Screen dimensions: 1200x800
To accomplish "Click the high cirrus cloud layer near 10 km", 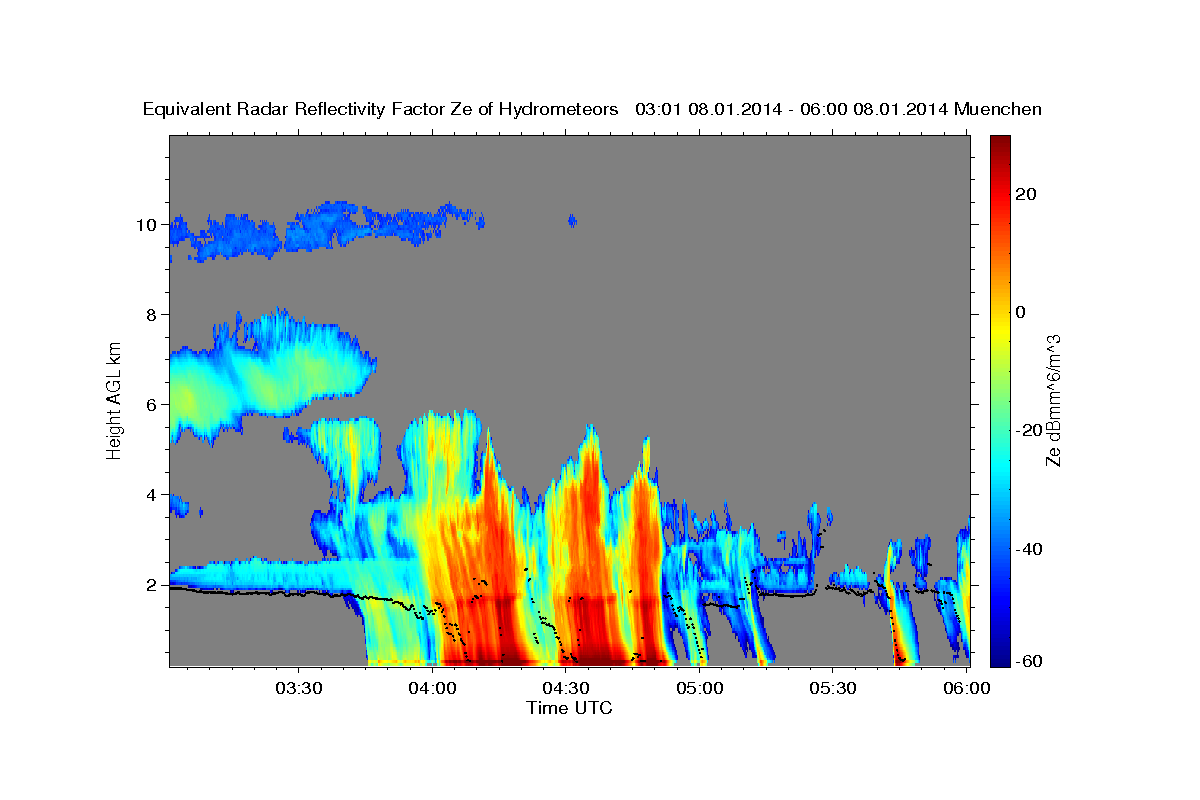I will pyautogui.click(x=325, y=230).
